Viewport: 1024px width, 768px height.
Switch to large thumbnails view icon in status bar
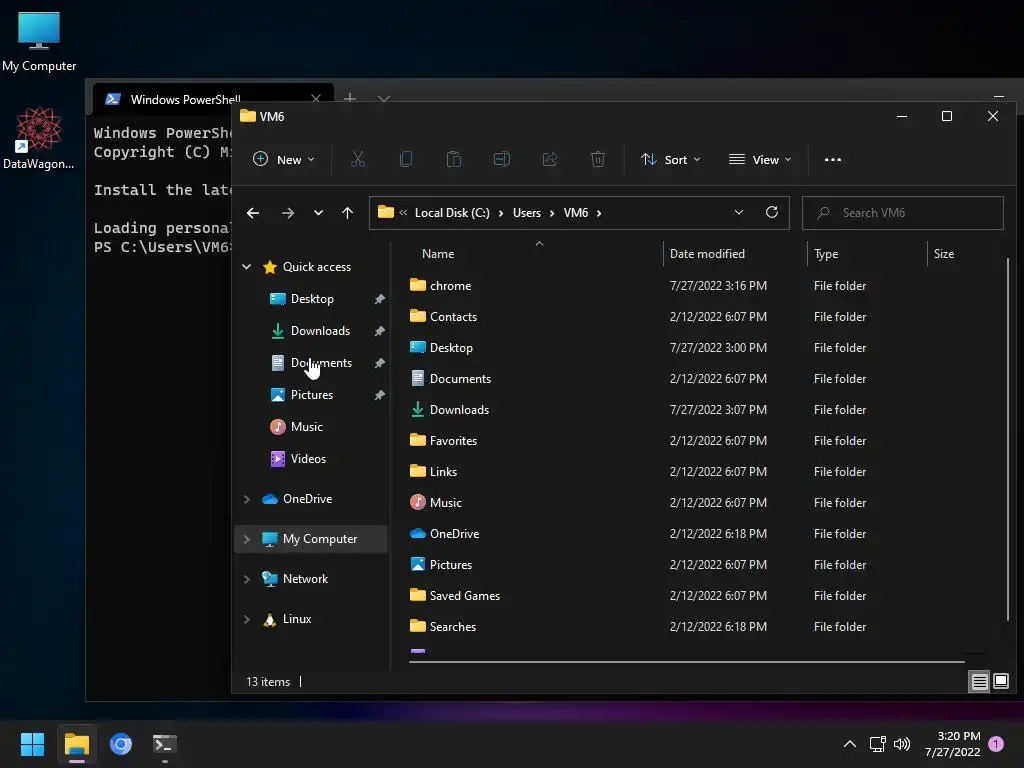[1000, 682]
